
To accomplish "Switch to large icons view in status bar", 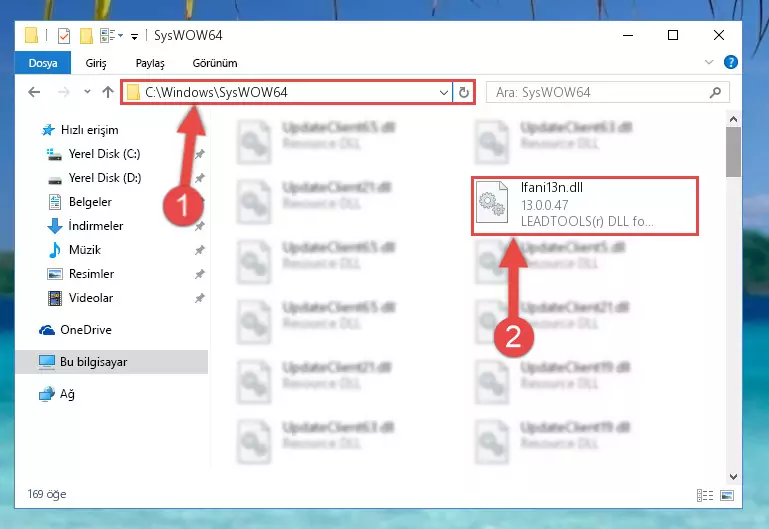I will (727, 496).
